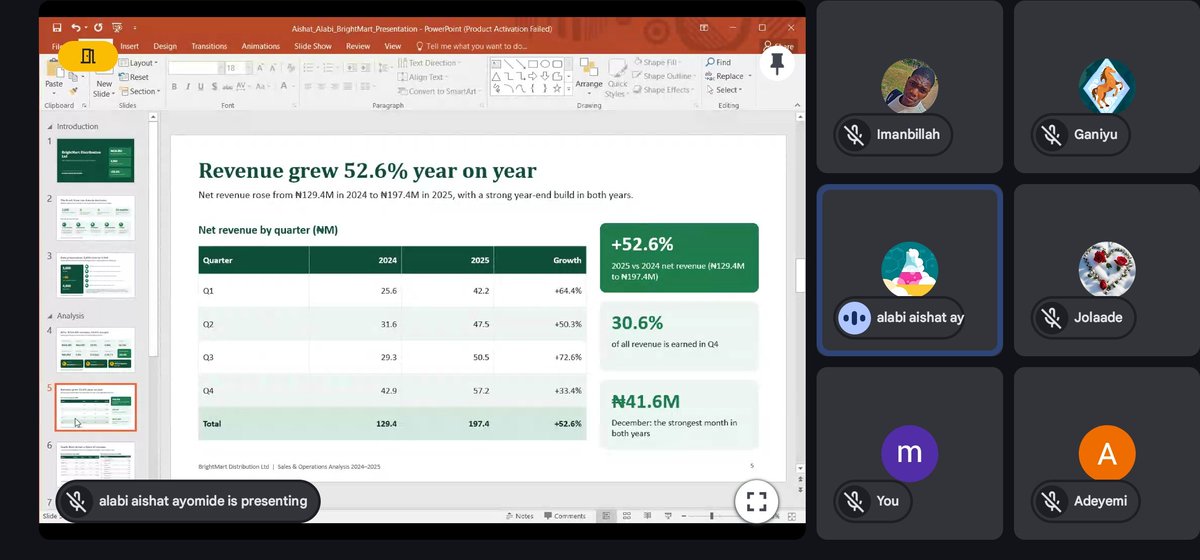Screen dimensions: 1200x560
Task: Start Slide Show from status bar icon
Action: click(669, 516)
